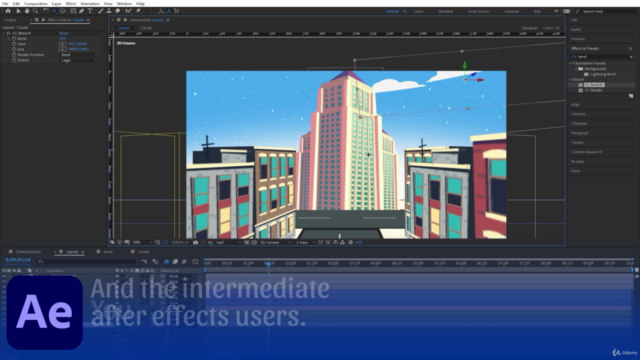The width and height of the screenshot is (640, 360).
Task: Select Lightning Bend preset
Action: click(x=602, y=74)
